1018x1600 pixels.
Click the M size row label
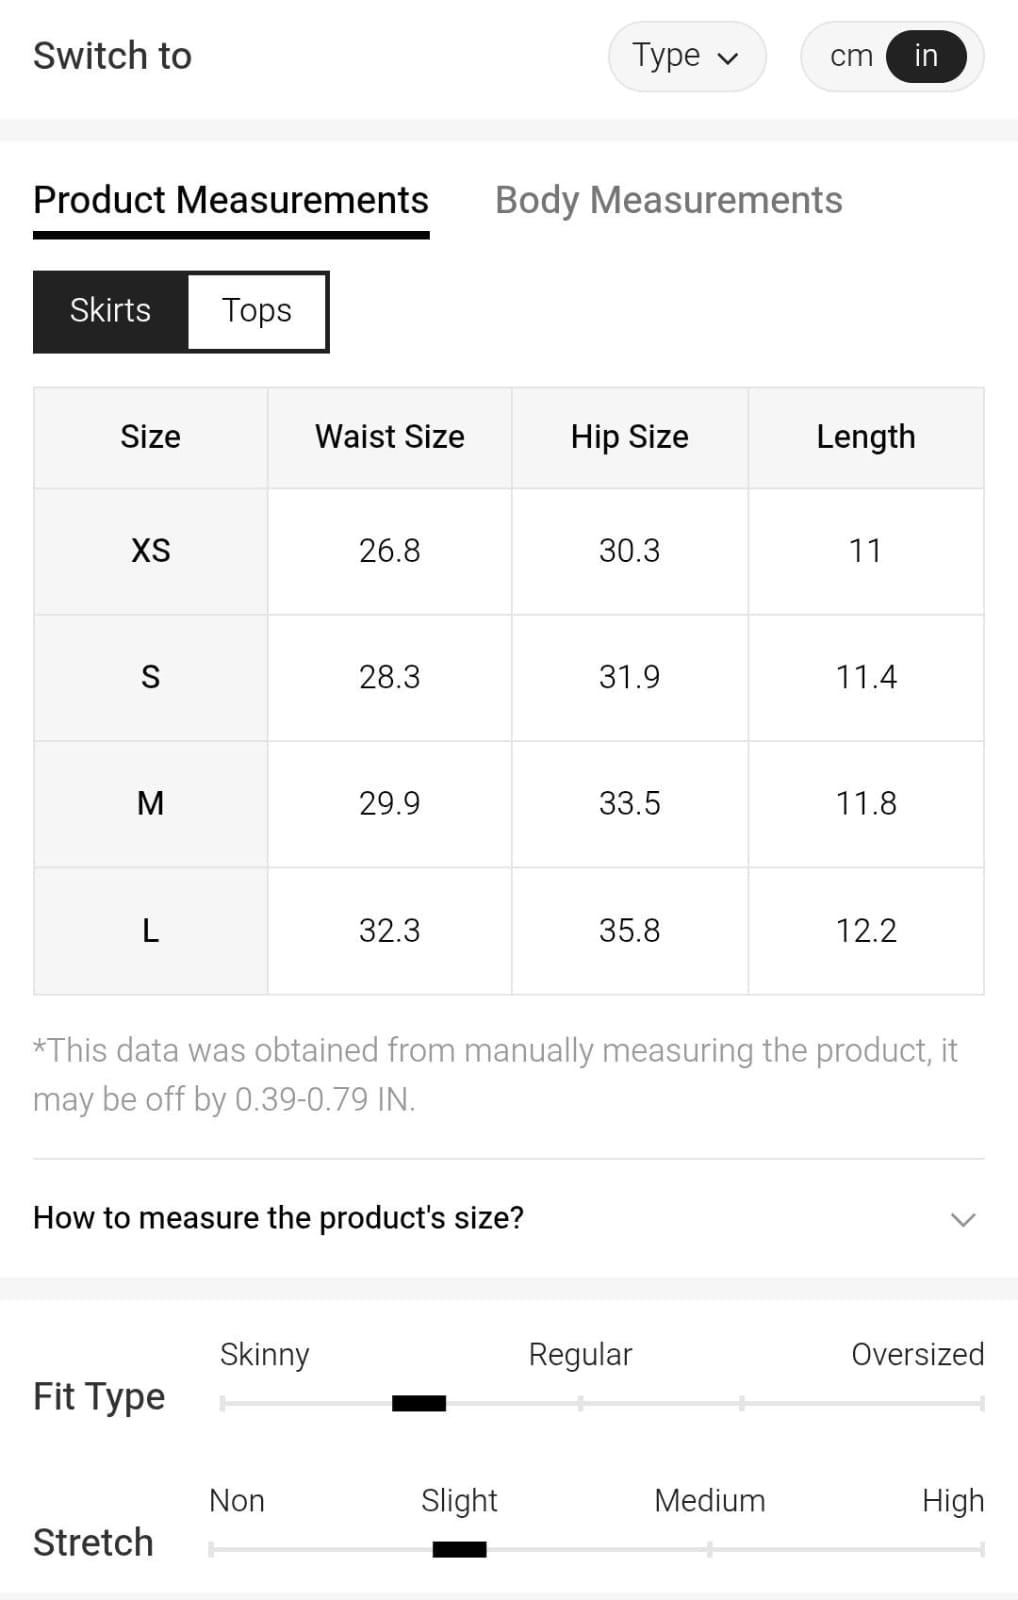151,804
